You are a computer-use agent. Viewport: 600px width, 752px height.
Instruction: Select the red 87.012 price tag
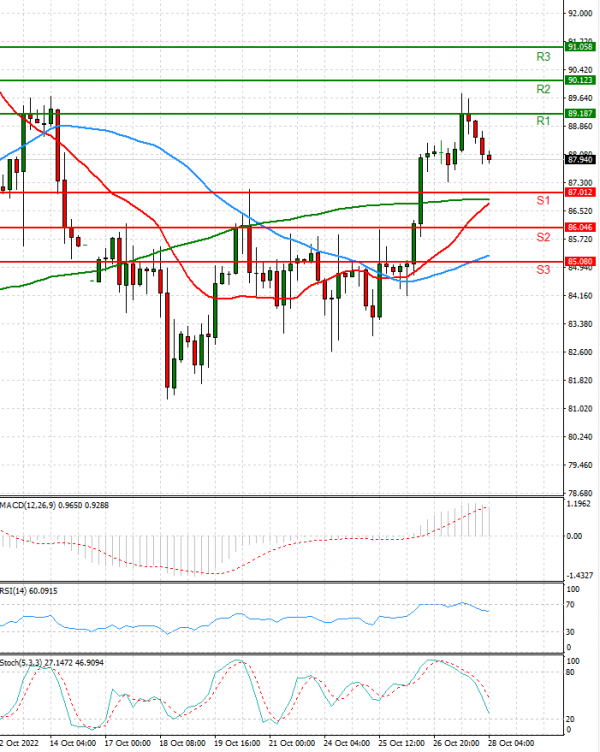point(580,192)
